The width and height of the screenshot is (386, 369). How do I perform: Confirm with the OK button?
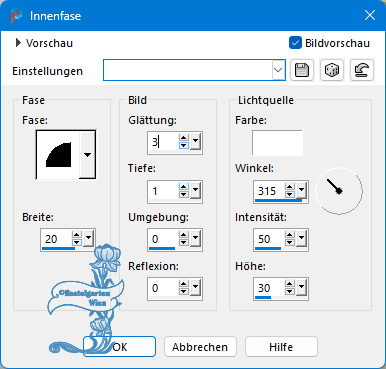point(119,347)
